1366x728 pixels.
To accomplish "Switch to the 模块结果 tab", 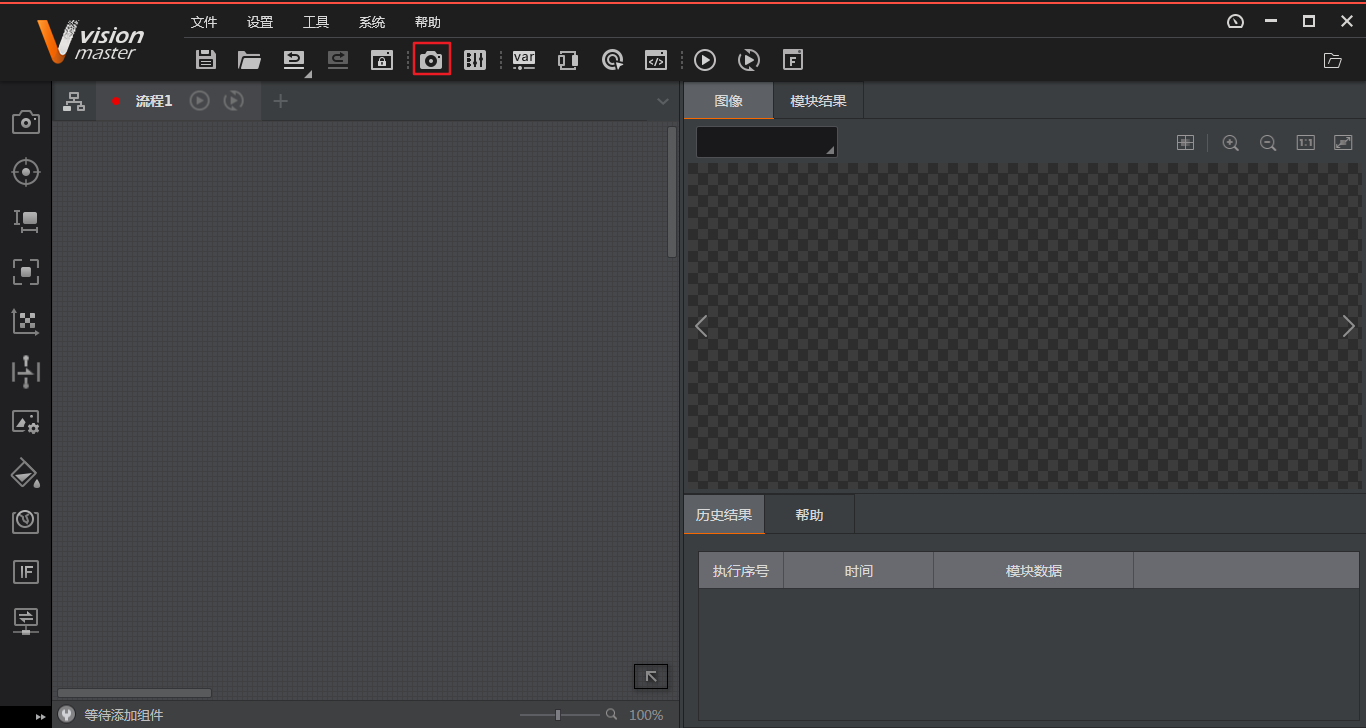I will (x=816, y=100).
